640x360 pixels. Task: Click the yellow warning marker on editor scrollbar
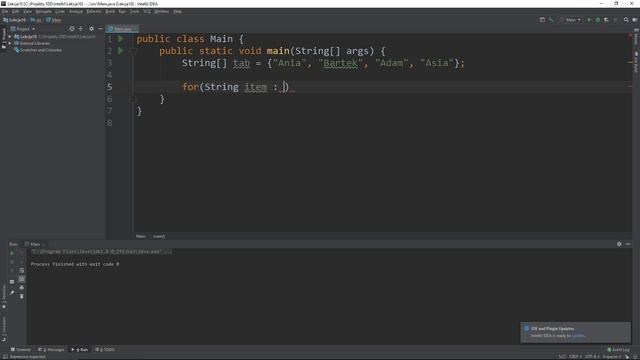point(630,62)
